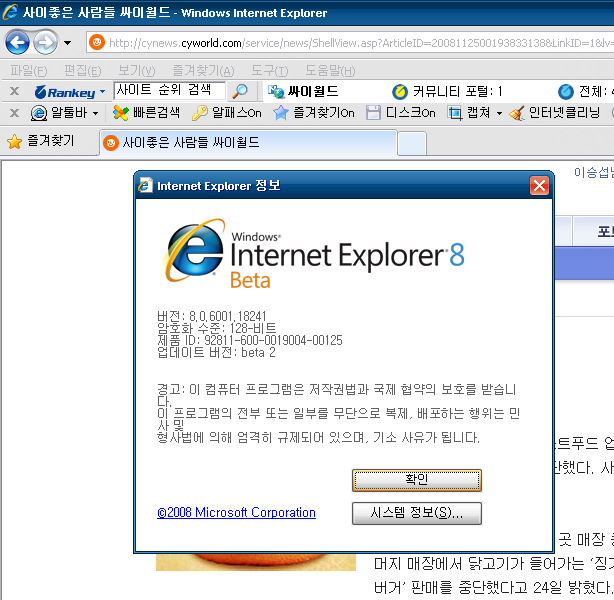
Task: Click the 싸이월드 site icon in Rankey bar
Action: (x=276, y=92)
